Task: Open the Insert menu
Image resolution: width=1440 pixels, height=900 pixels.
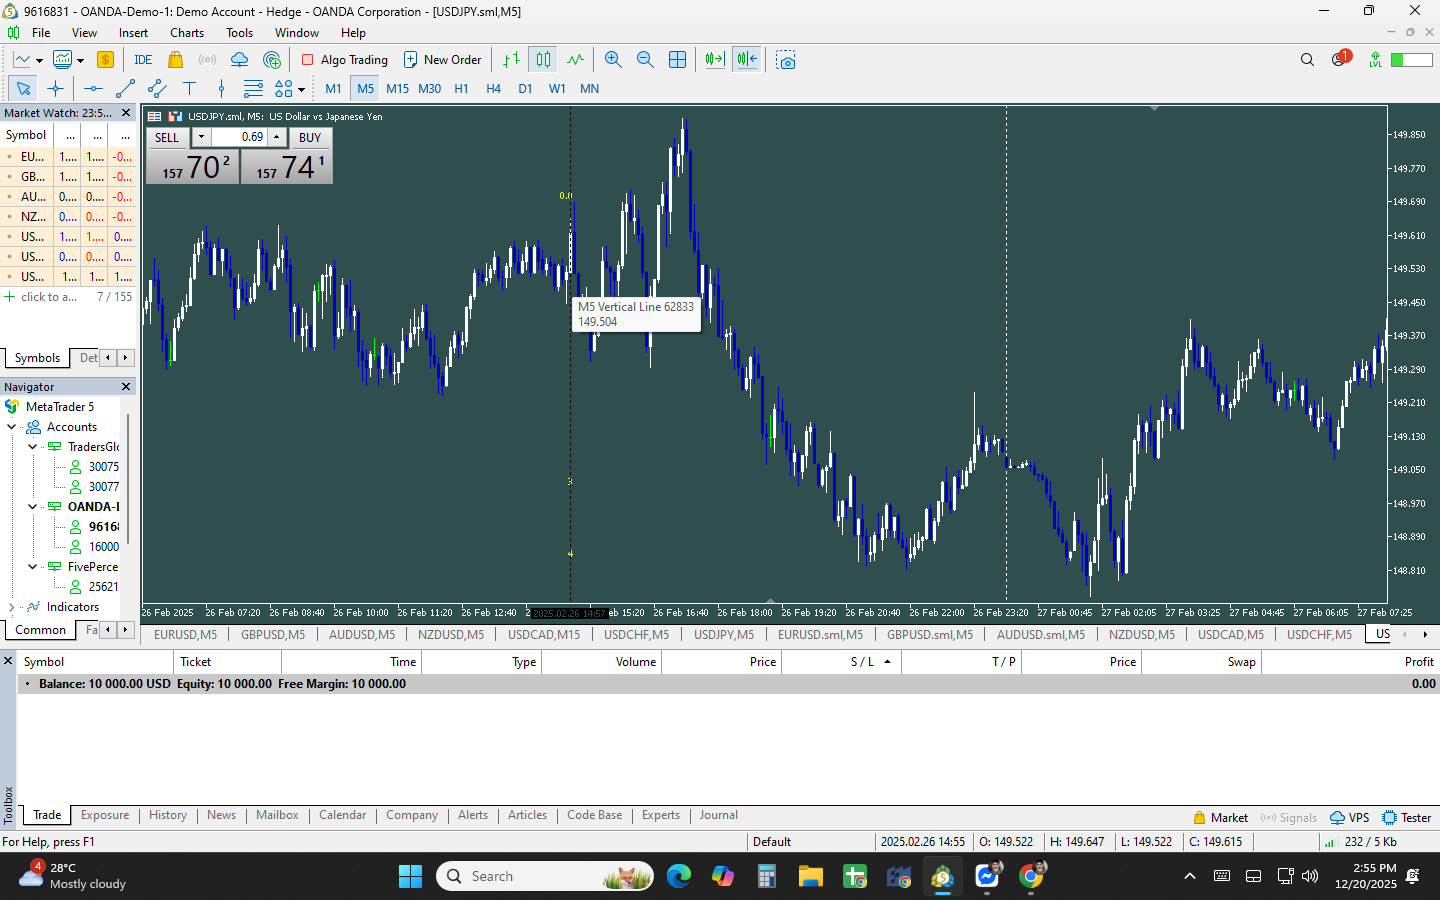Action: click(x=133, y=33)
